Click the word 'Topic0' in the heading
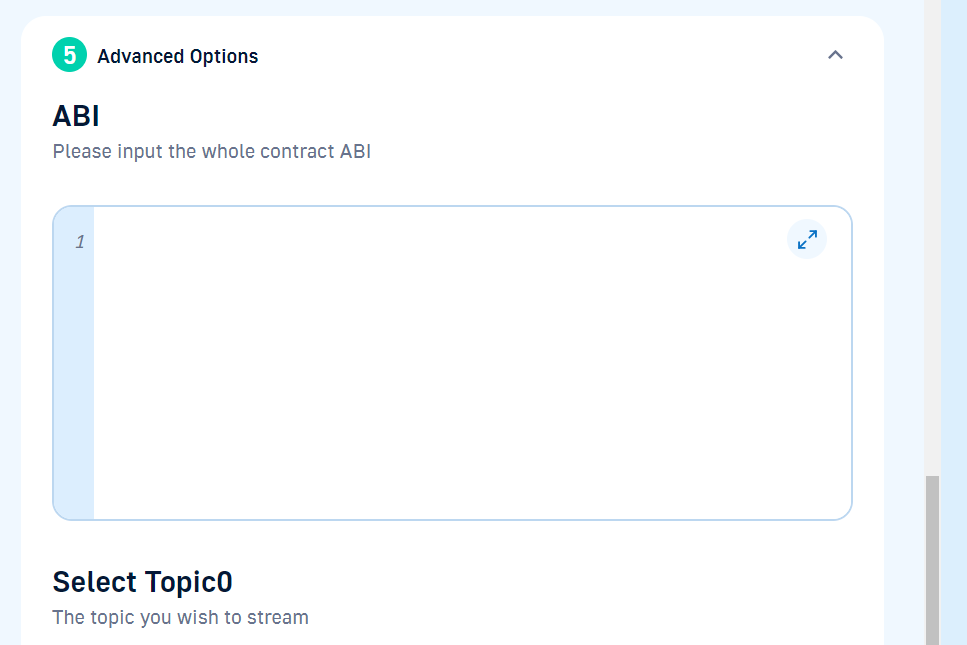This screenshot has height=645, width=967. pos(189,582)
